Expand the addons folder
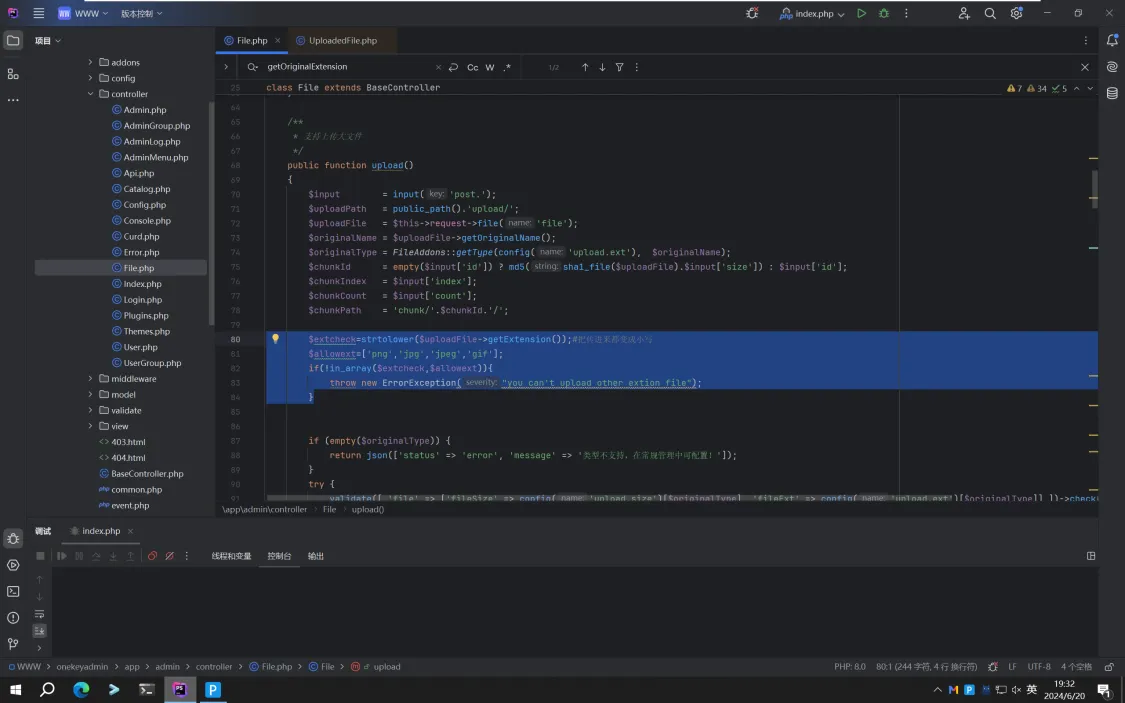Image resolution: width=1125 pixels, height=703 pixels. 90,62
